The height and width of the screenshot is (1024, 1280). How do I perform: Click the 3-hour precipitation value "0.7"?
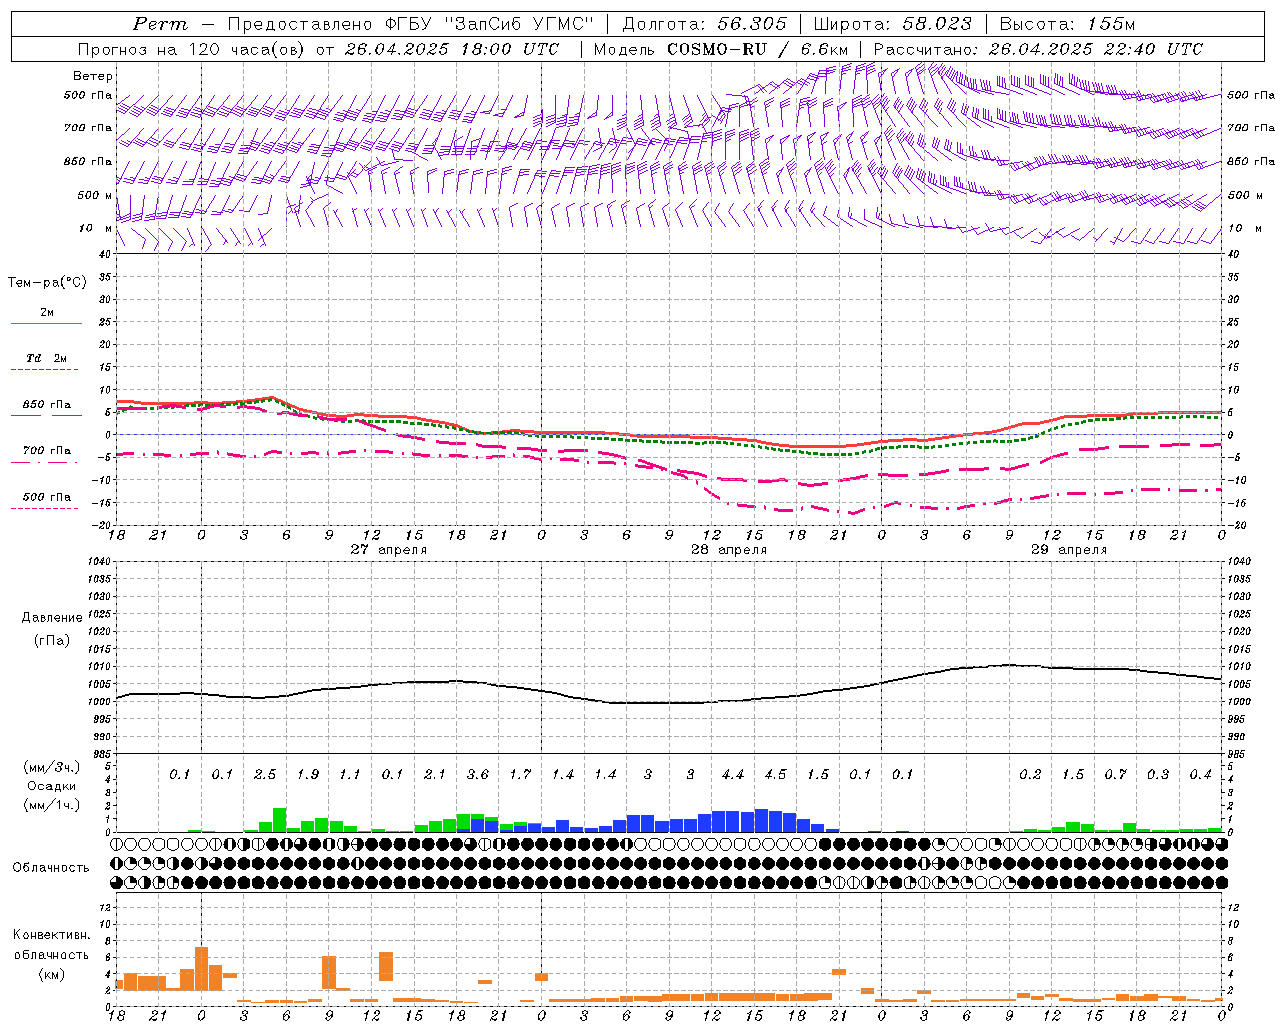[x=1115, y=774]
